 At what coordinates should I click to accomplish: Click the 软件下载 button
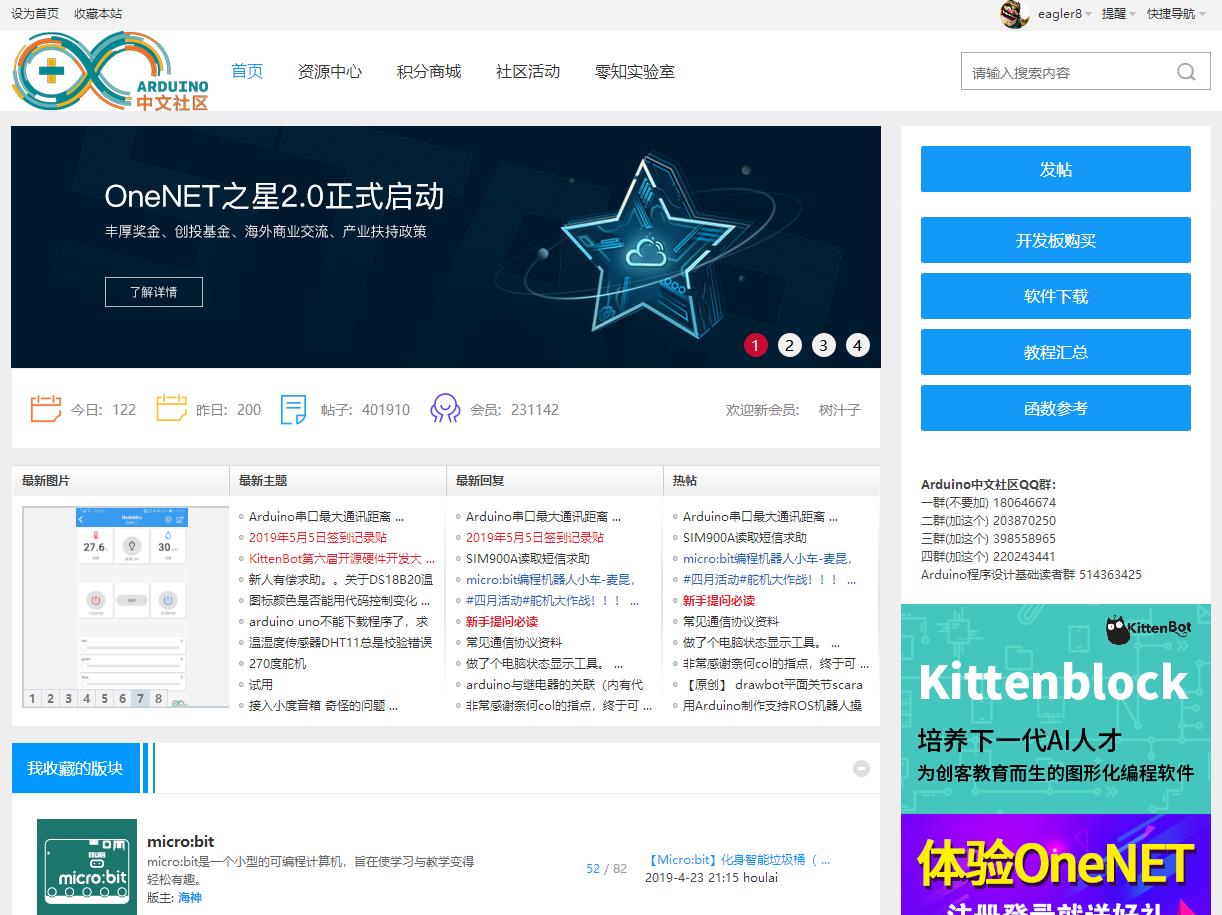[1056, 296]
